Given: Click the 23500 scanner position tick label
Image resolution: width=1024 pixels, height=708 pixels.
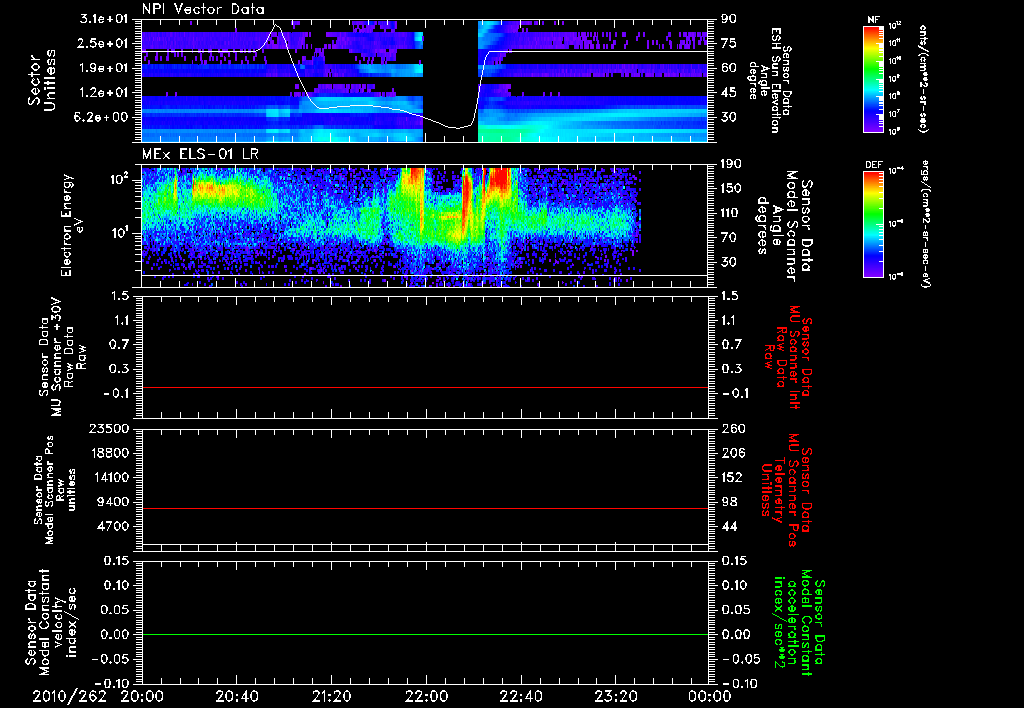Looking at the screenshot, I should tap(108, 429).
